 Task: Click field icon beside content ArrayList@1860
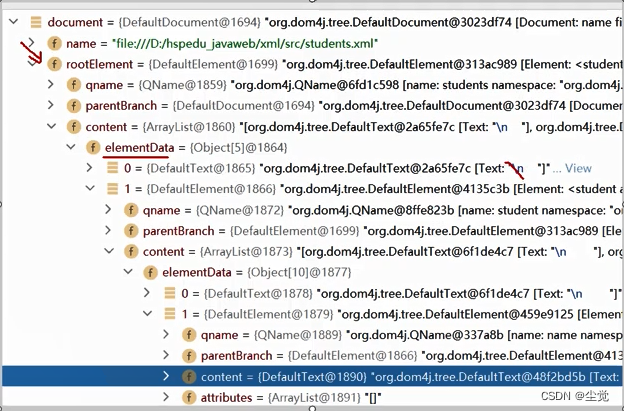point(74,127)
